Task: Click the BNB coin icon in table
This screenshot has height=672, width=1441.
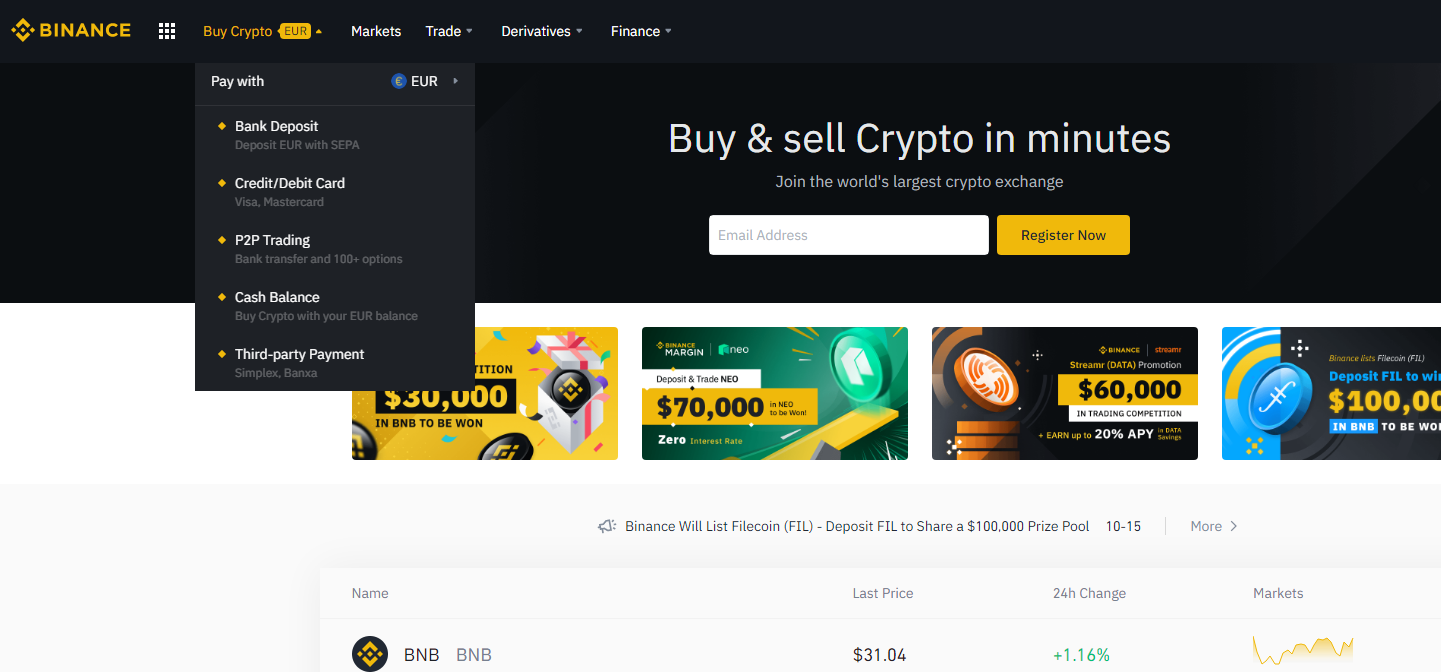Action: (x=370, y=655)
